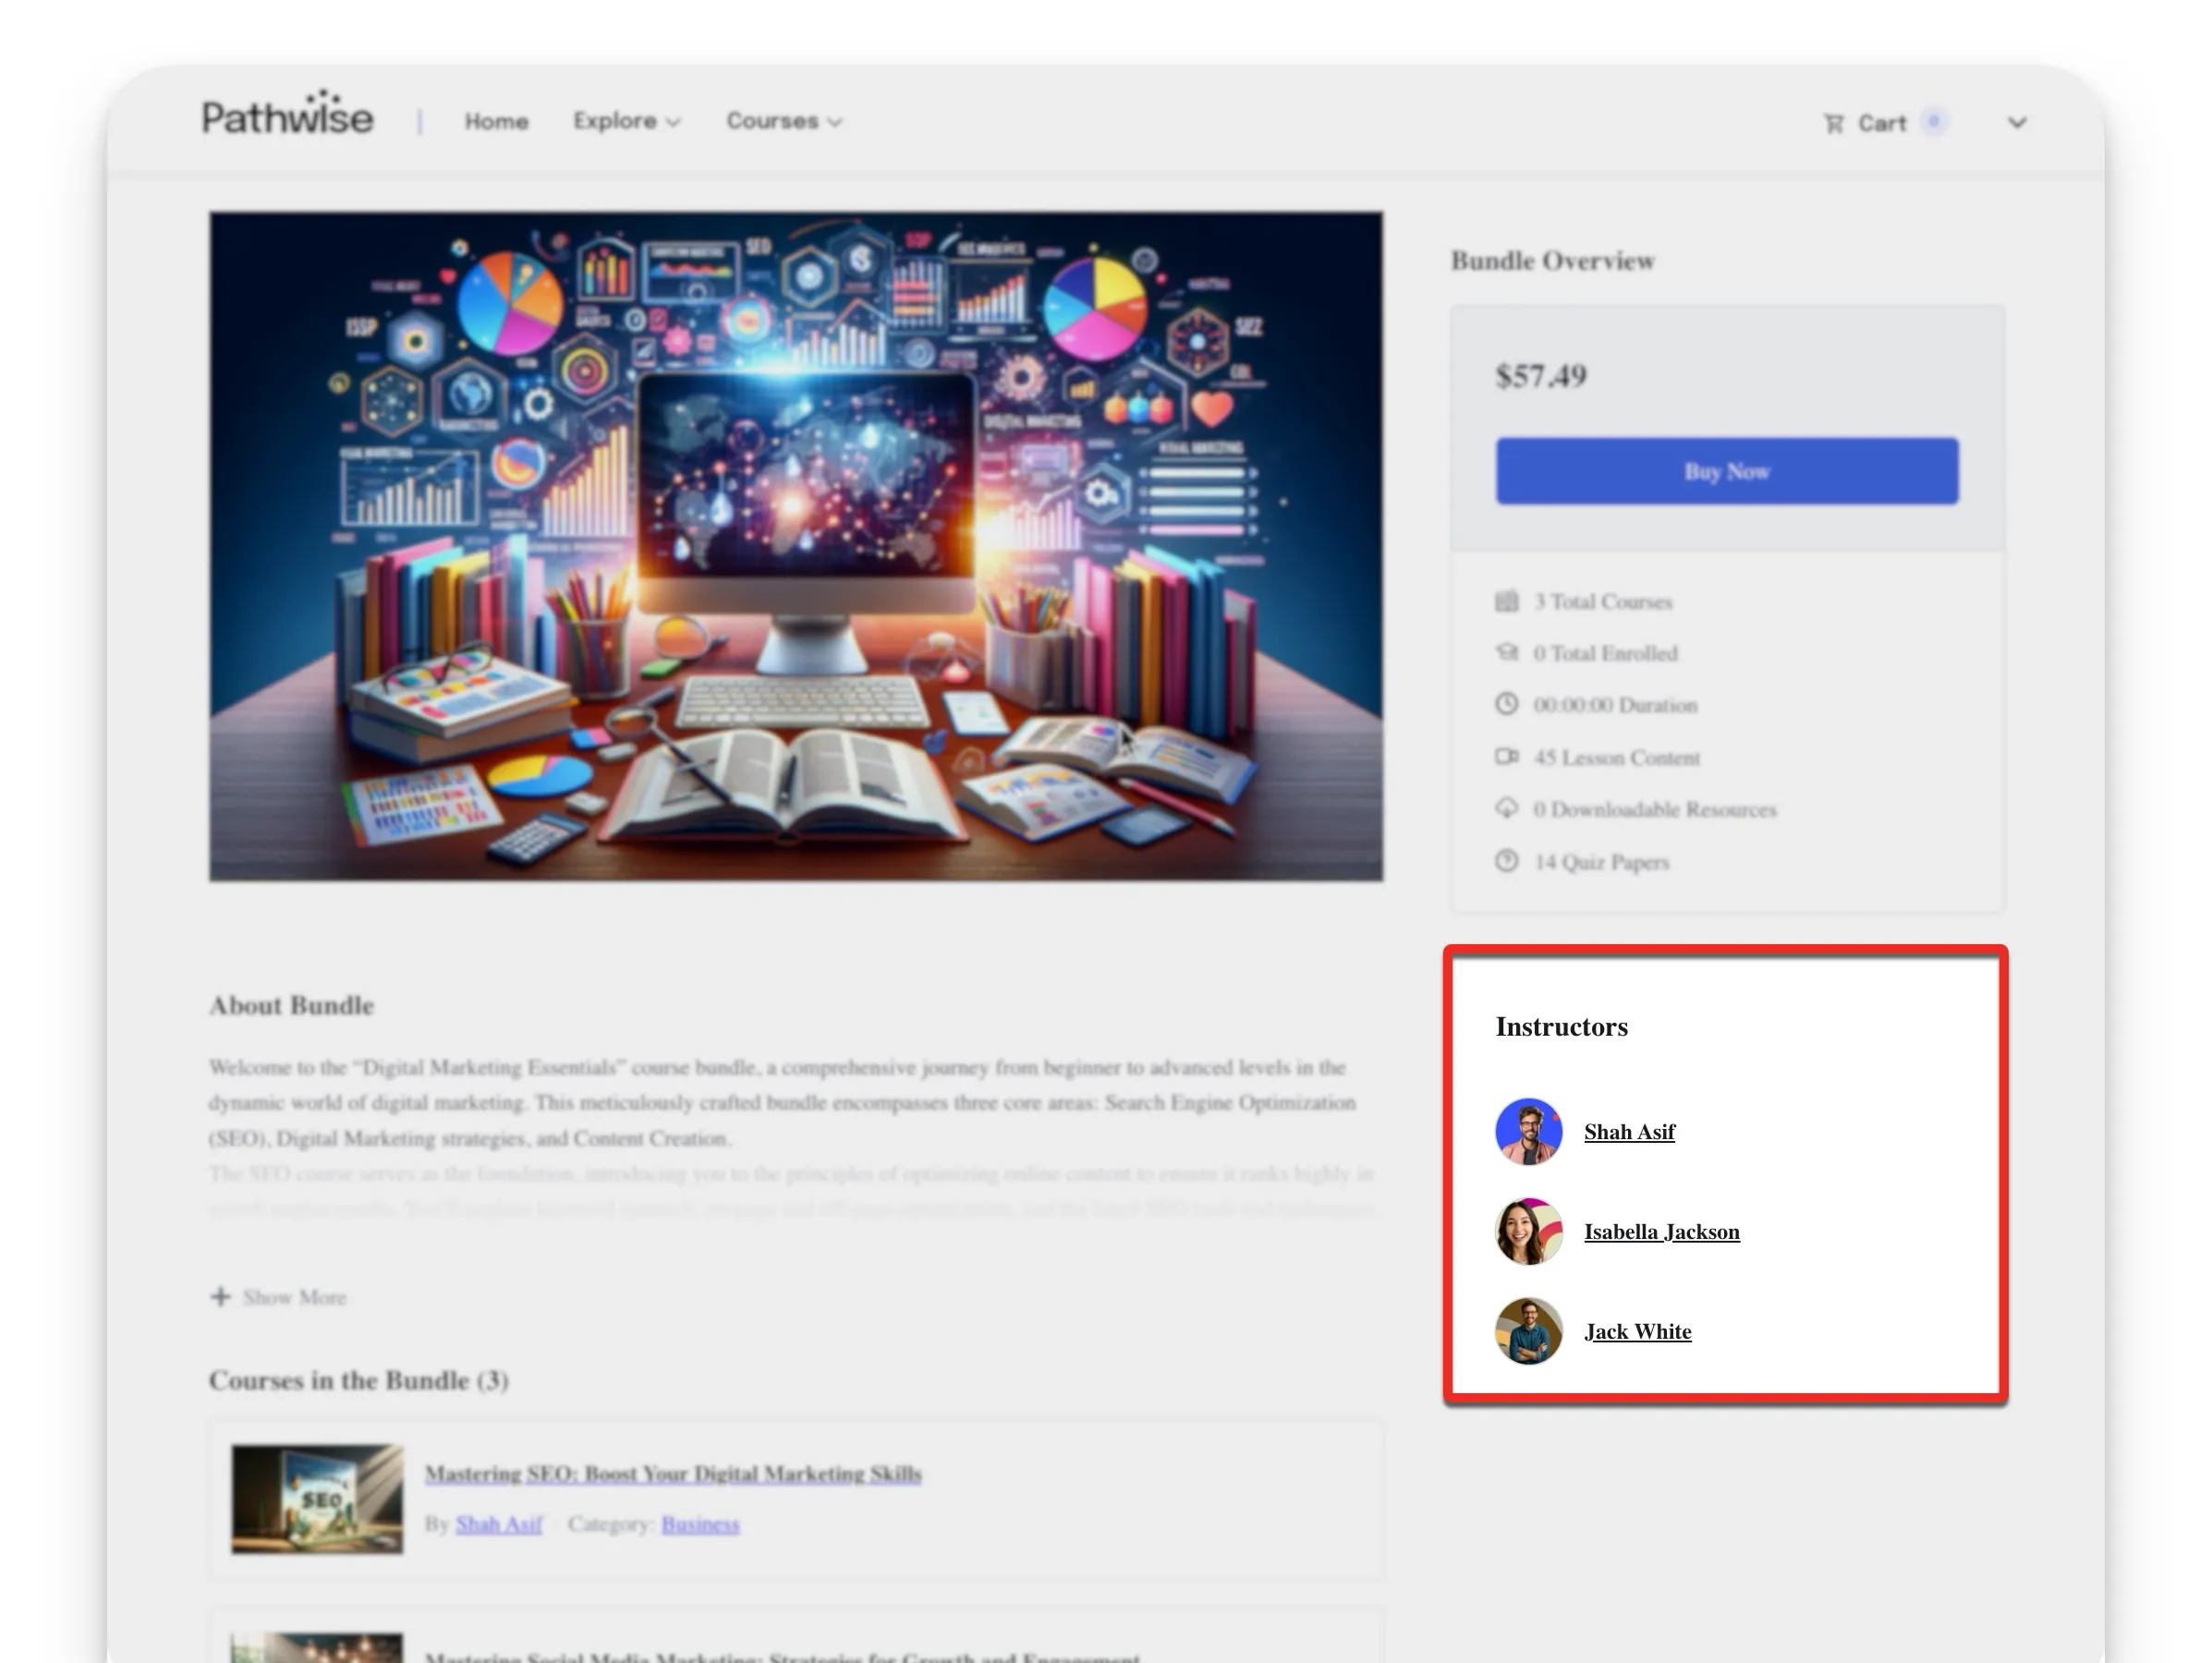Screen dimensions: 2212x1663
Task: Click the Quiz Papers question icon
Action: point(1506,861)
